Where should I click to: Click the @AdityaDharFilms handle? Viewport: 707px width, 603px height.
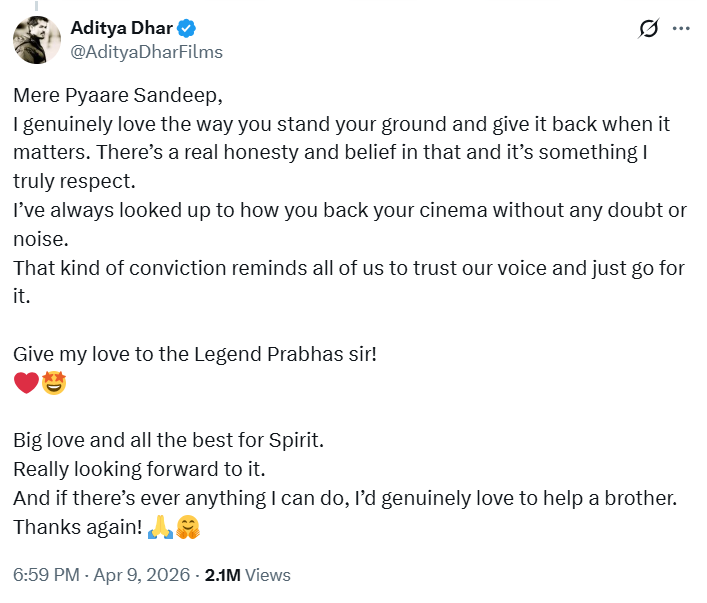(x=146, y=51)
